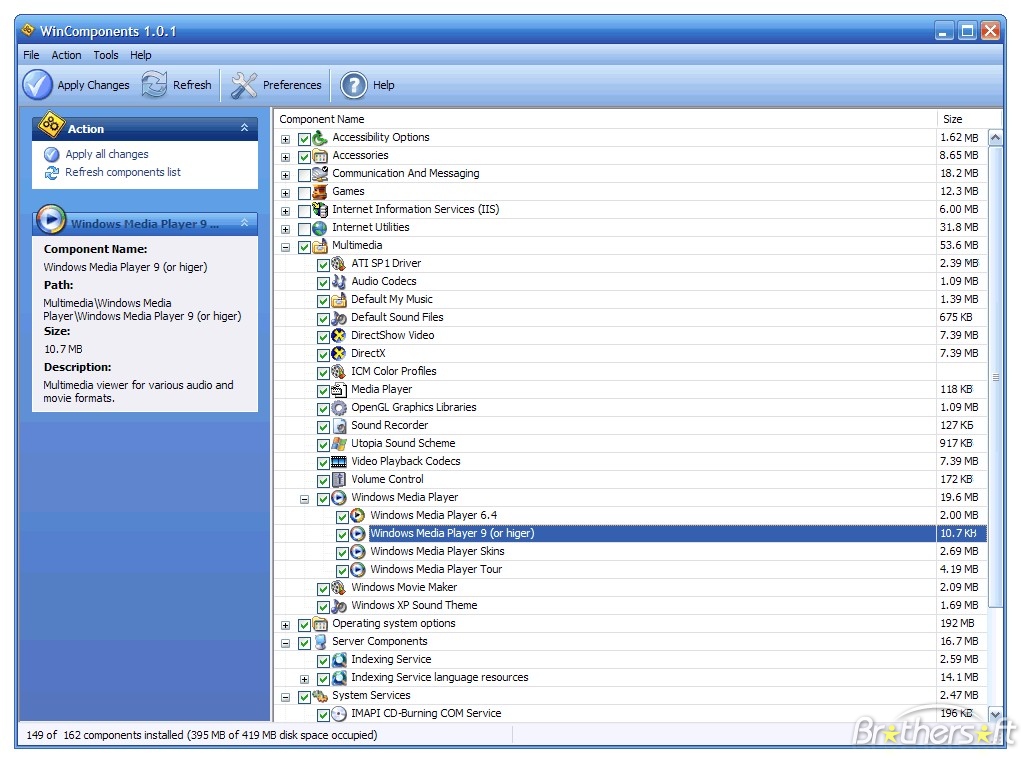Viewport: 1021px width, 763px height.
Task: Click the Games component icon
Action: [x=320, y=192]
